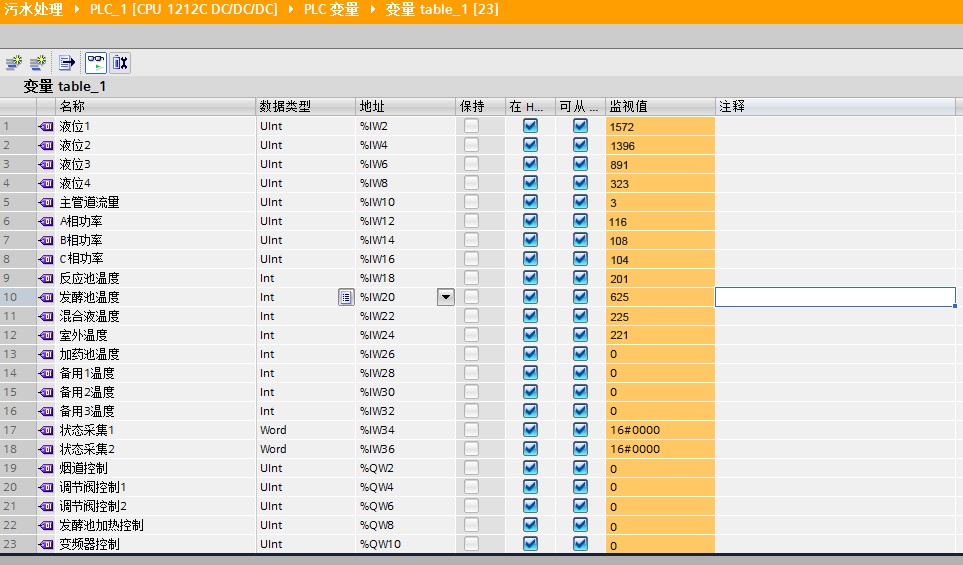The width and height of the screenshot is (963, 565).
Task: Click the tag icon of 状态采集1 row
Action: (46, 431)
